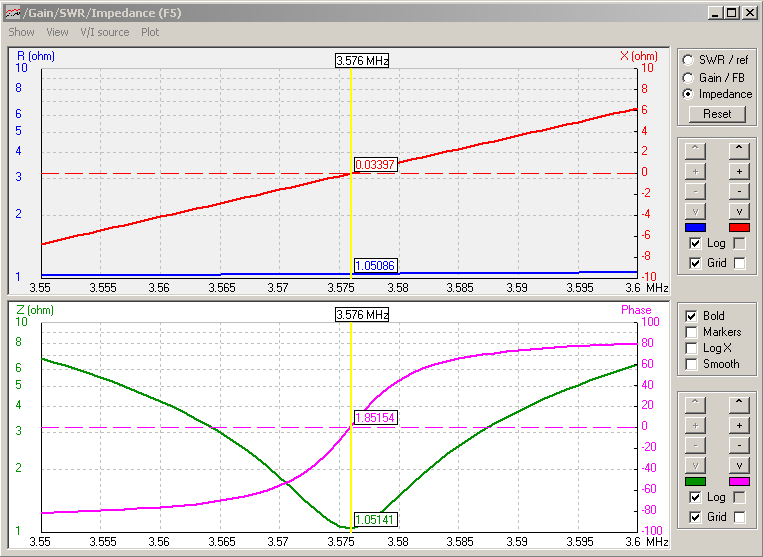Click the down-arrow button above the magenta swatch

tap(738, 465)
